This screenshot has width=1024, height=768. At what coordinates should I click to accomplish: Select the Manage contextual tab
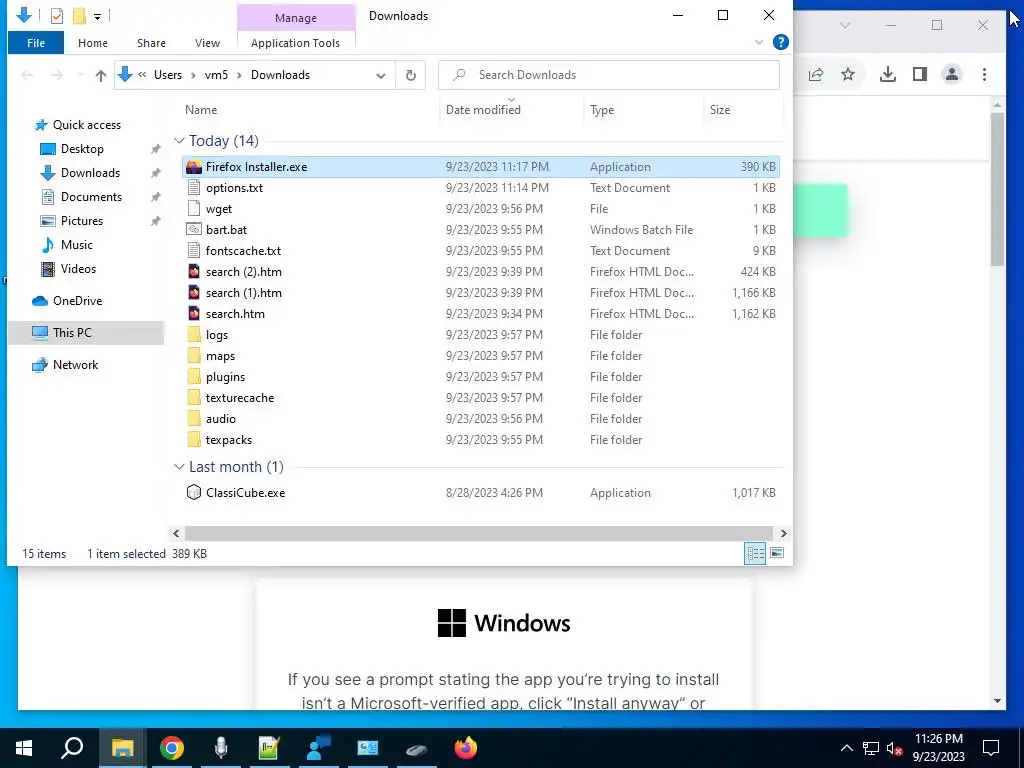(296, 18)
